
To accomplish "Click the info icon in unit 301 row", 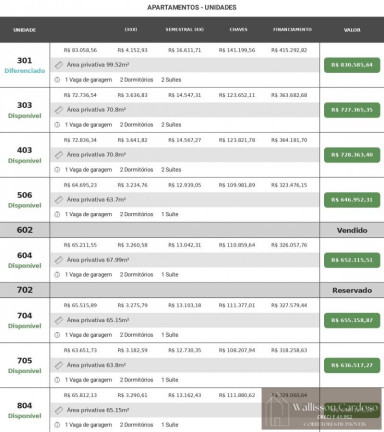I will tap(57, 80).
